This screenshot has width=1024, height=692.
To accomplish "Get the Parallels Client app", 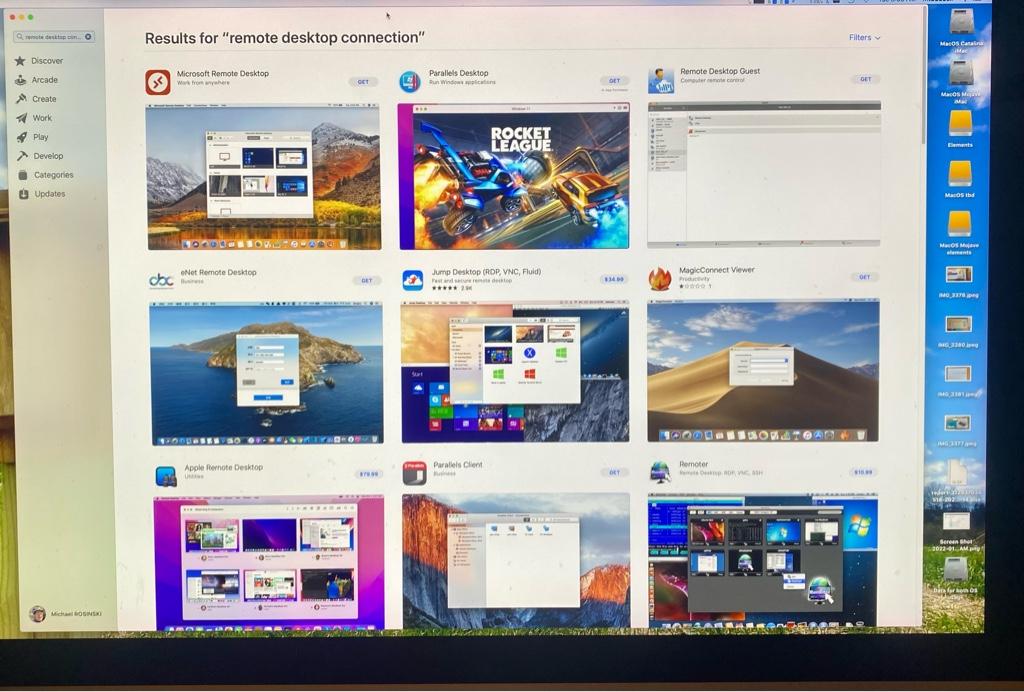I will [615, 472].
